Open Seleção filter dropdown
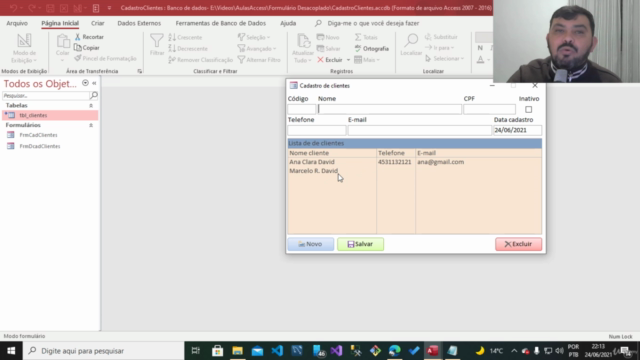 (x=254, y=37)
